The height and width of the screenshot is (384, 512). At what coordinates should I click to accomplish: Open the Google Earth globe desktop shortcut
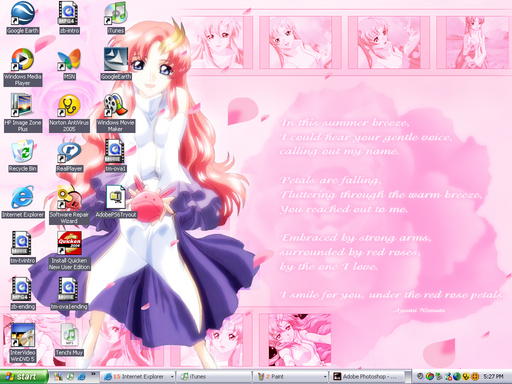coord(22,17)
